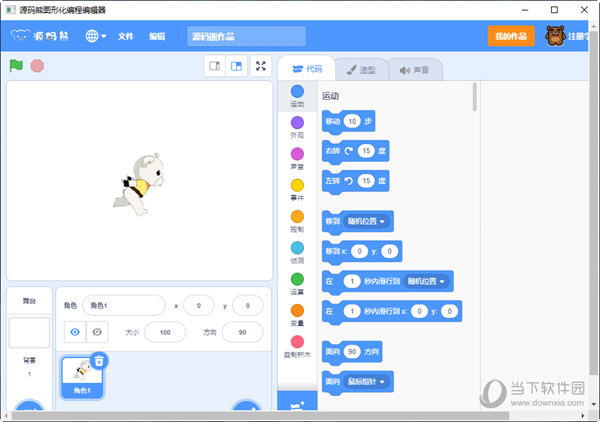Click the add backdrop round button
The width and height of the screenshot is (600, 422).
tap(29, 406)
